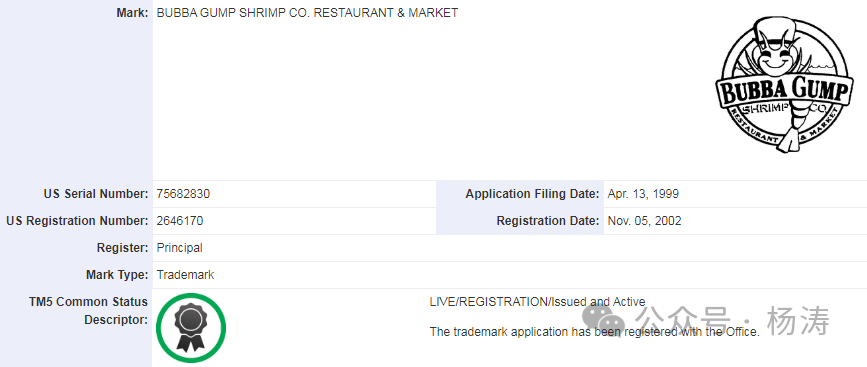Click the green registered ribbon status icon
The height and width of the screenshot is (367, 867).
pyautogui.click(x=191, y=328)
